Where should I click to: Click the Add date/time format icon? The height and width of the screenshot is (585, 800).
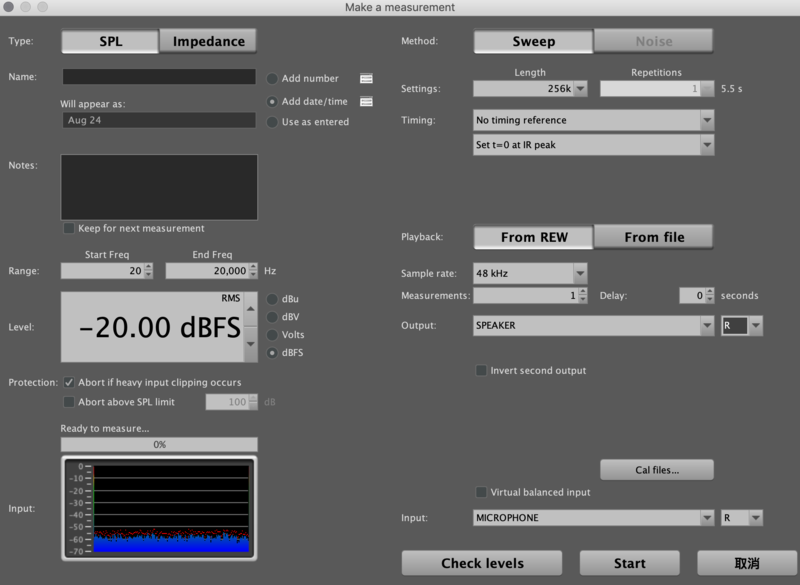[x=366, y=101]
